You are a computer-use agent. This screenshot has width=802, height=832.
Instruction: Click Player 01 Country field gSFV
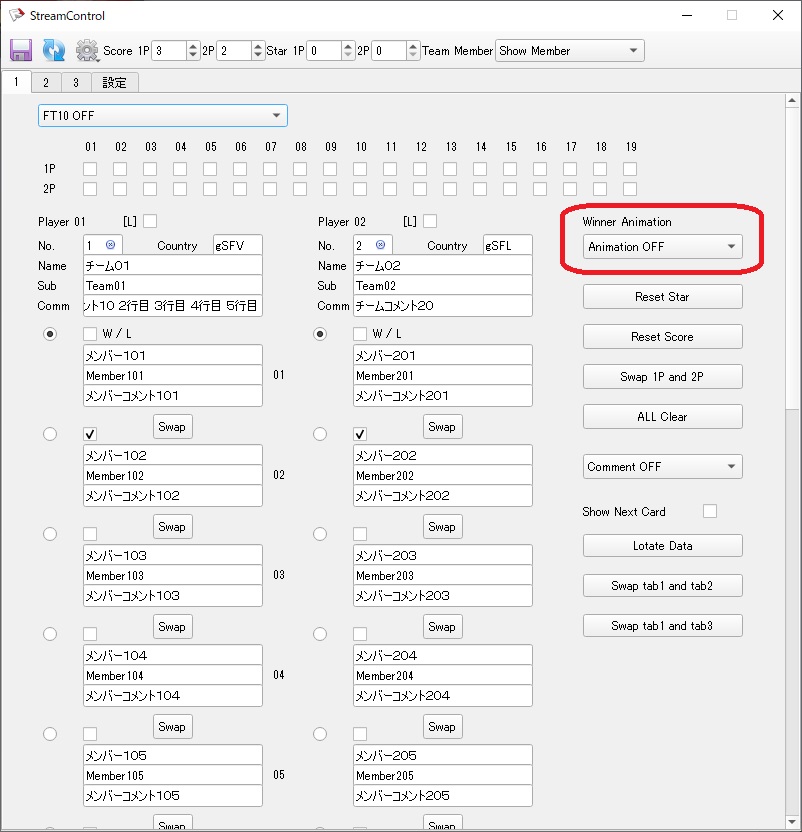click(238, 245)
